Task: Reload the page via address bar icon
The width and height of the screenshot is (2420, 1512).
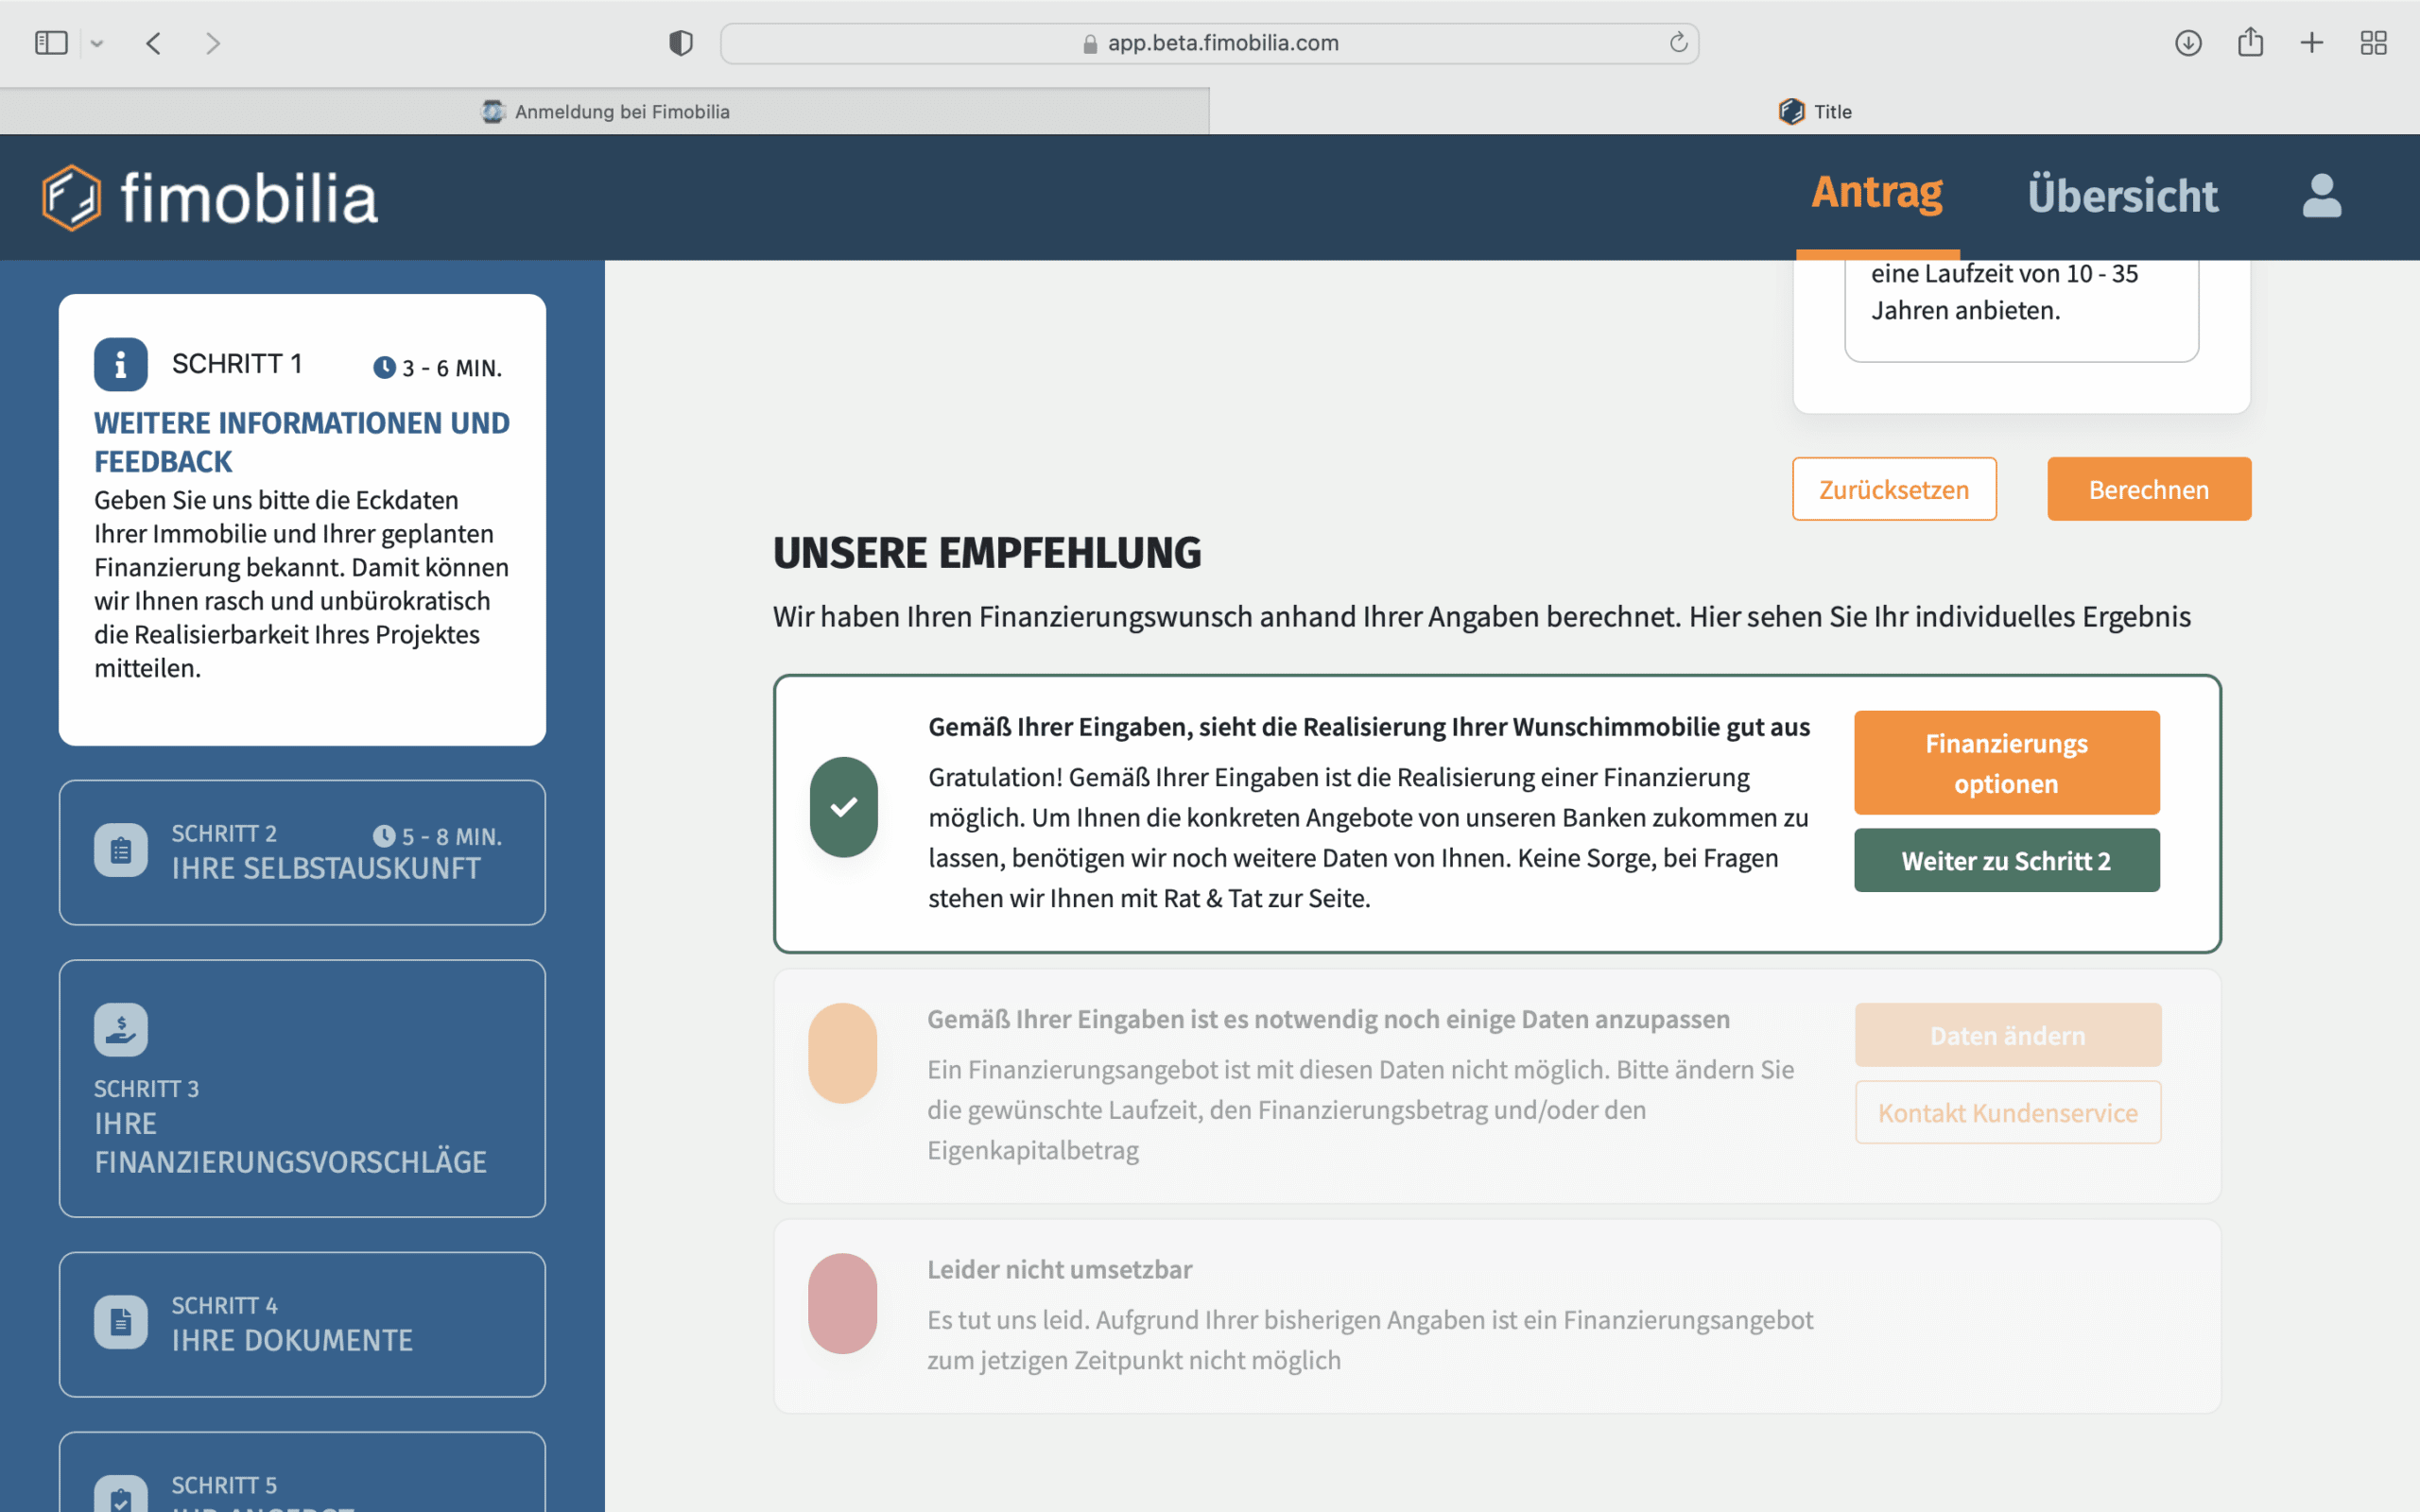Action: pos(1678,43)
